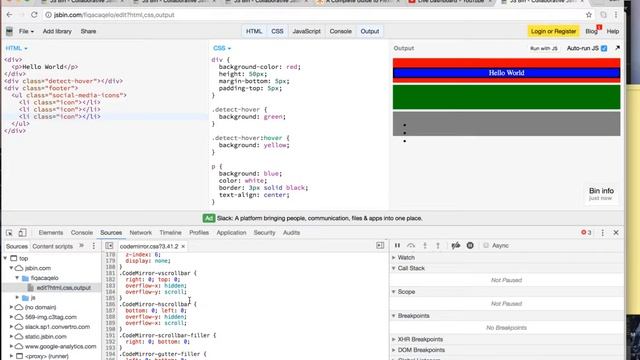The image size is (640, 360).
Task: Open the DevTools Application tab
Action: tap(231, 233)
